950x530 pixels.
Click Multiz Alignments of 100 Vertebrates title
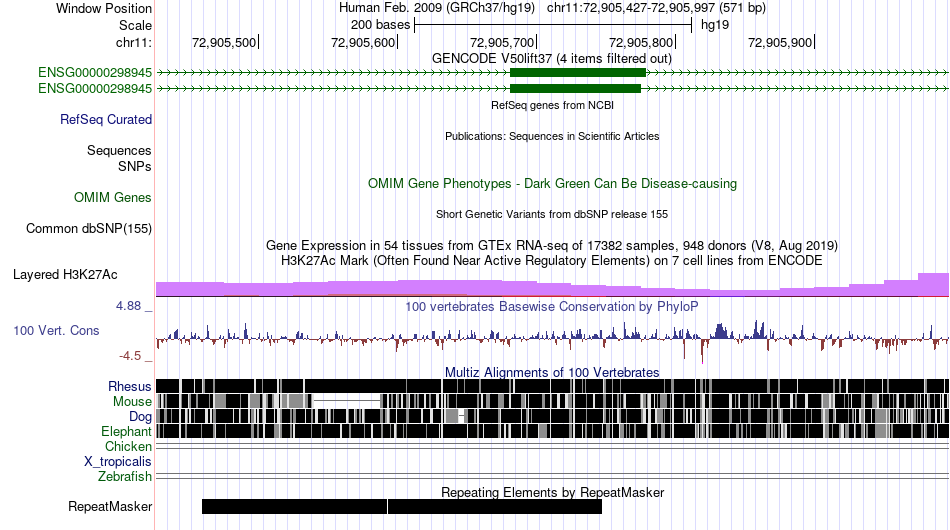click(552, 373)
